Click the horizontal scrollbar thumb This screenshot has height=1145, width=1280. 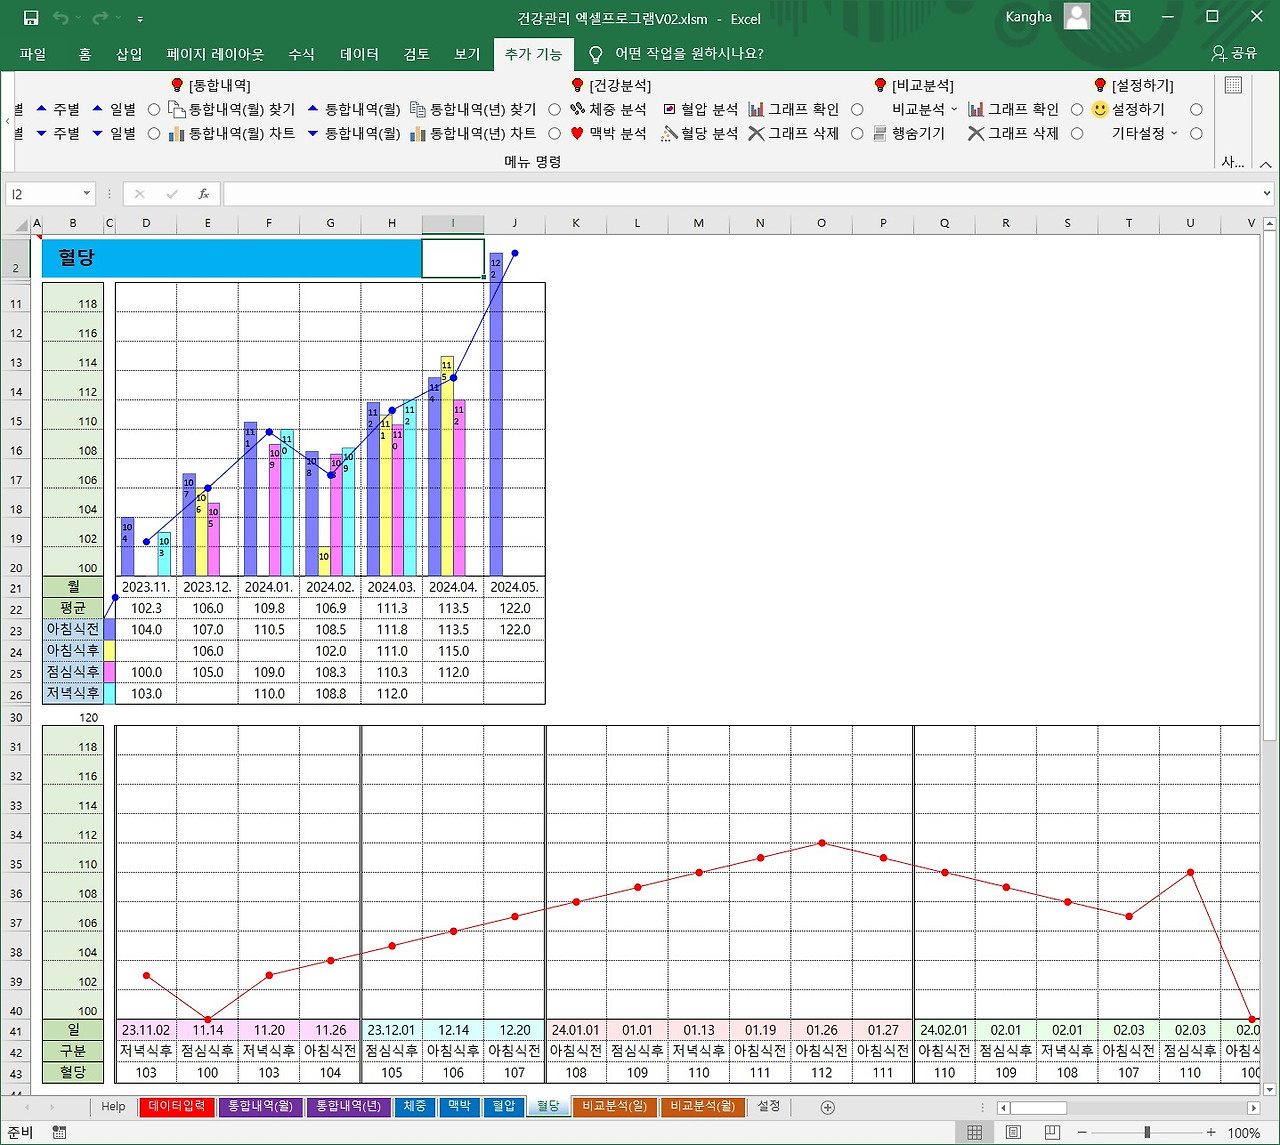click(1037, 1108)
